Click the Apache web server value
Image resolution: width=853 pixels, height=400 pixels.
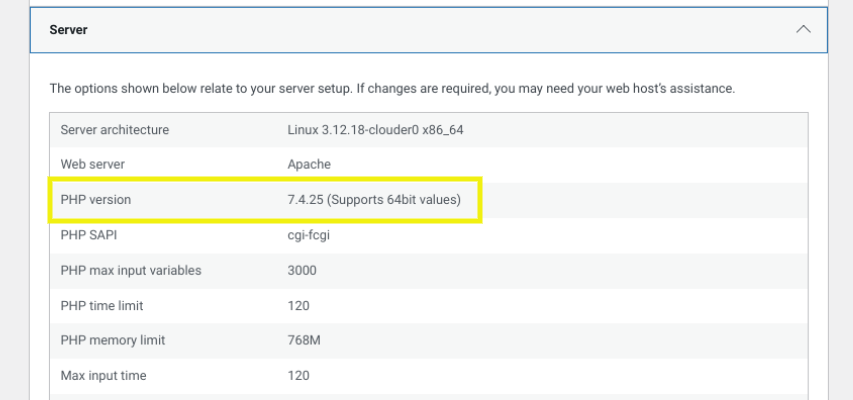click(x=309, y=164)
